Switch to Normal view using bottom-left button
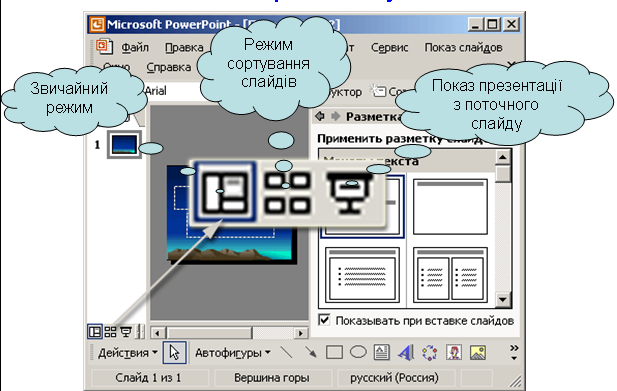Screen dimensions: 617x391 [x=94, y=332]
